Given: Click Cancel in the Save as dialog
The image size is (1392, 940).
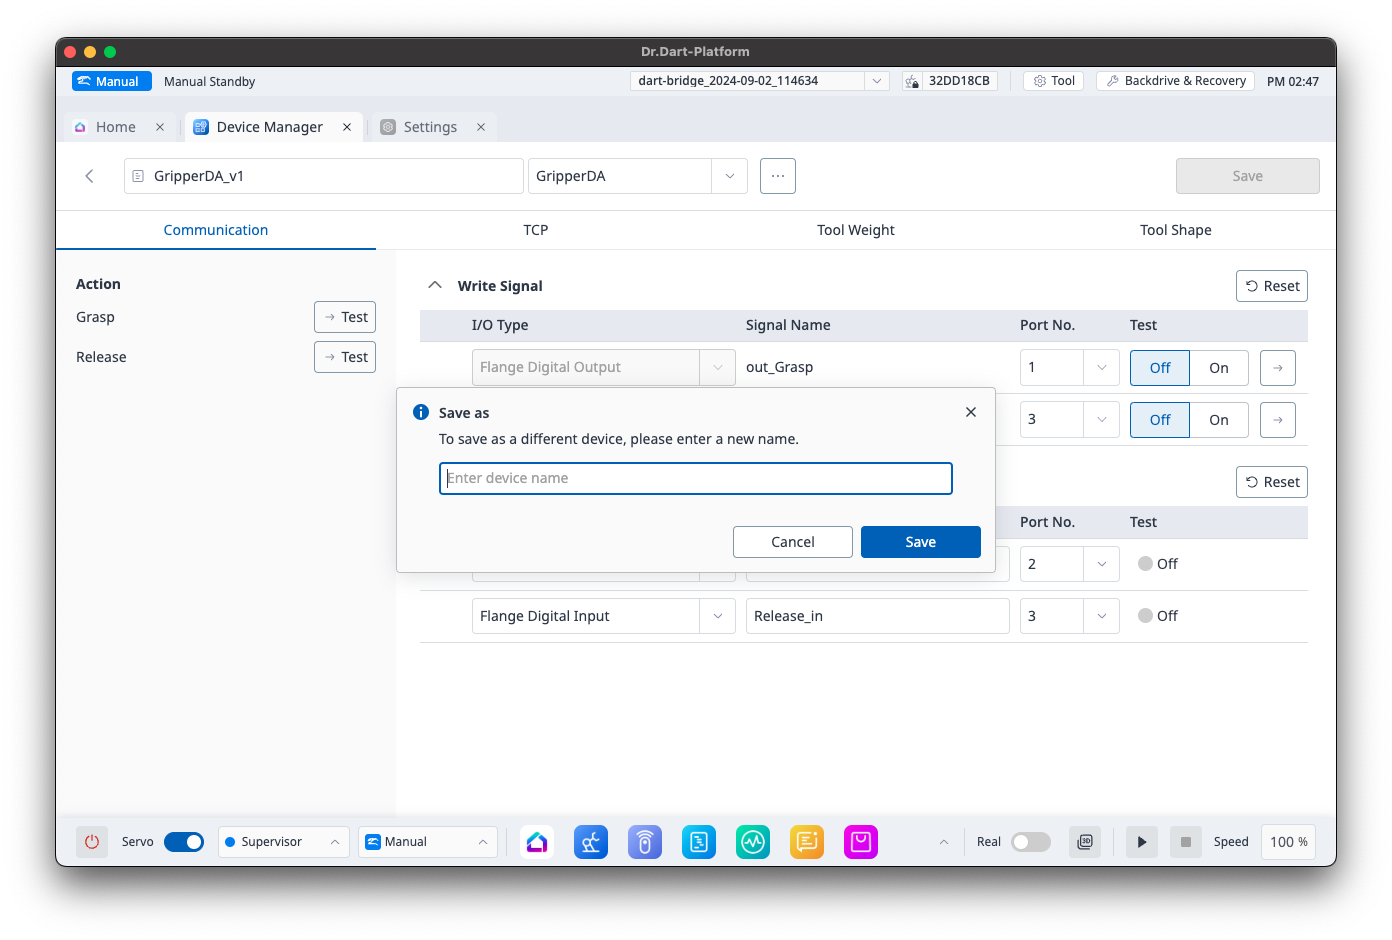Looking at the screenshot, I should 792,542.
